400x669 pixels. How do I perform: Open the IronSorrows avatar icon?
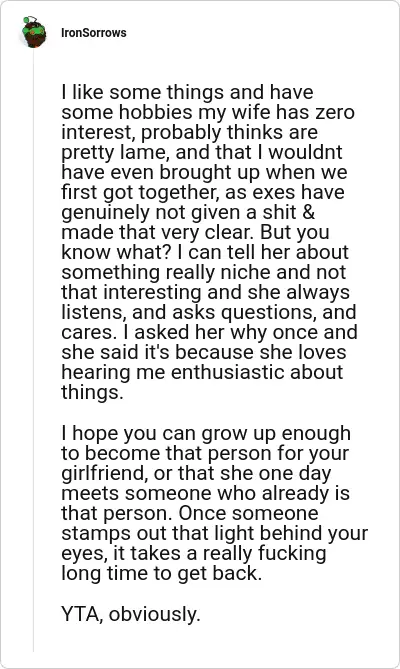[34, 32]
